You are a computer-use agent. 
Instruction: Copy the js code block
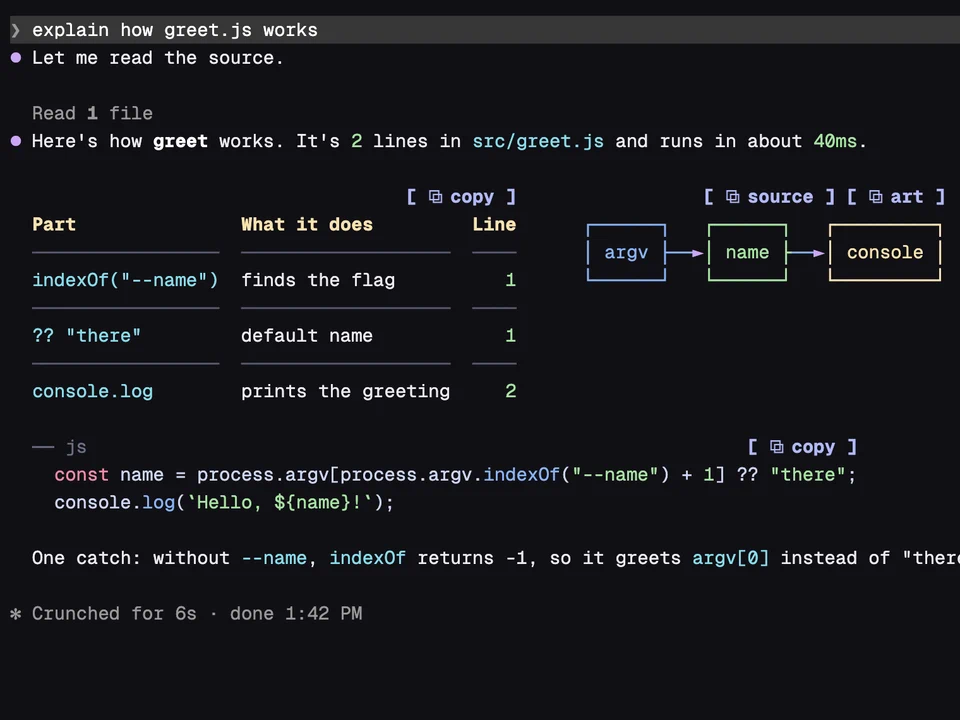[x=802, y=447]
